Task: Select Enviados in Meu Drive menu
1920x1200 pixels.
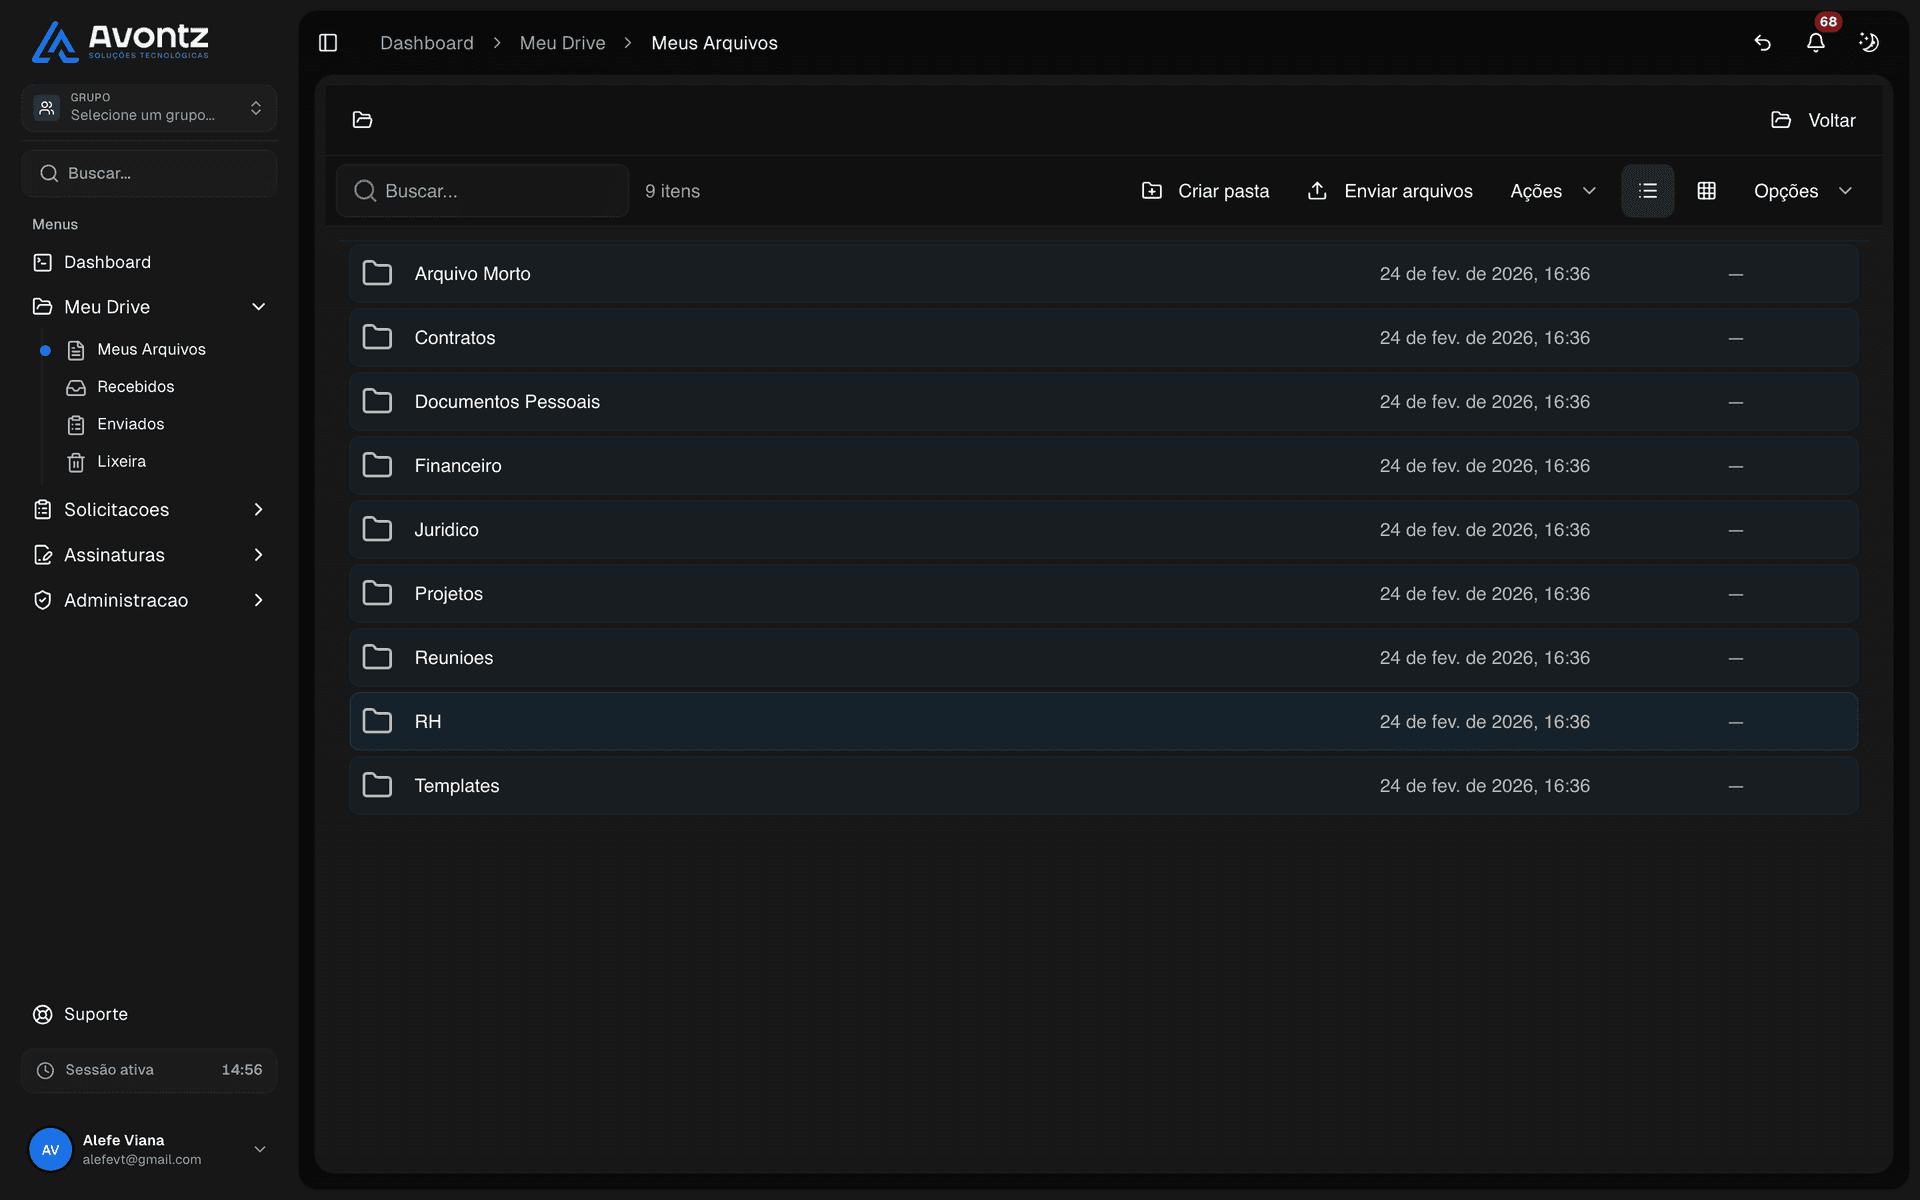Action: point(130,424)
